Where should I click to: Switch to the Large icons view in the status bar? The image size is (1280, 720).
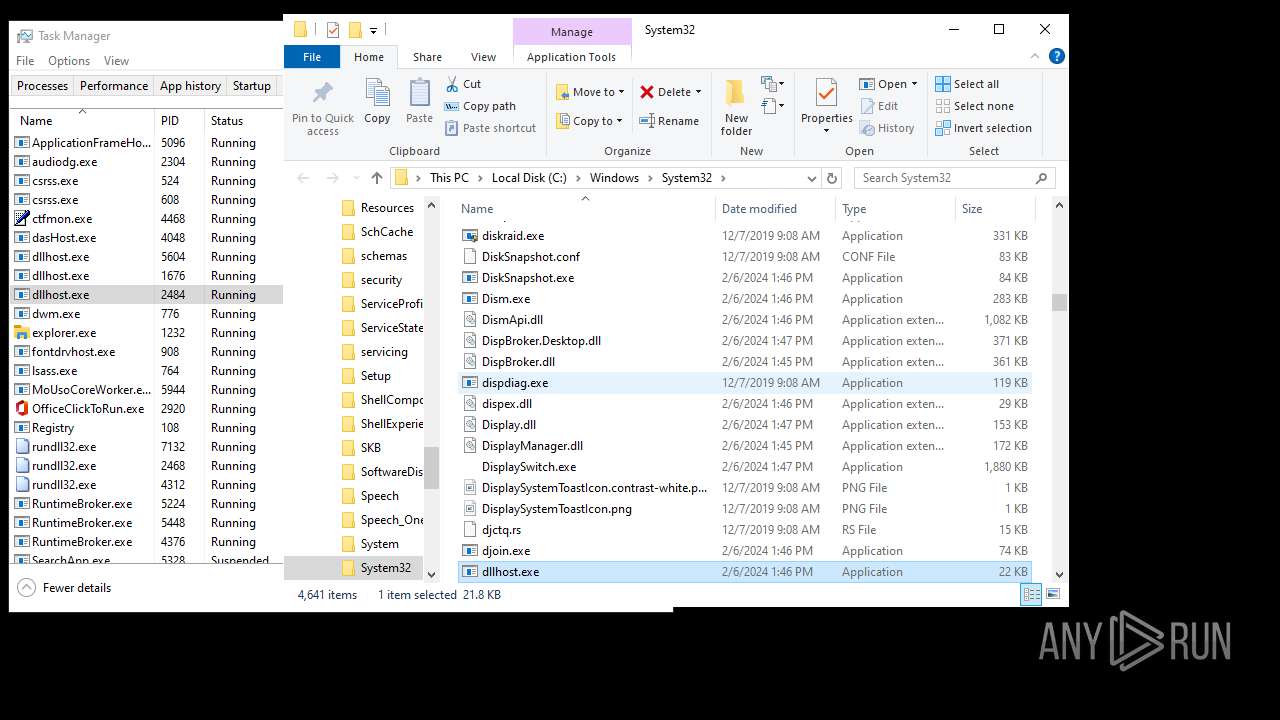tap(1052, 594)
